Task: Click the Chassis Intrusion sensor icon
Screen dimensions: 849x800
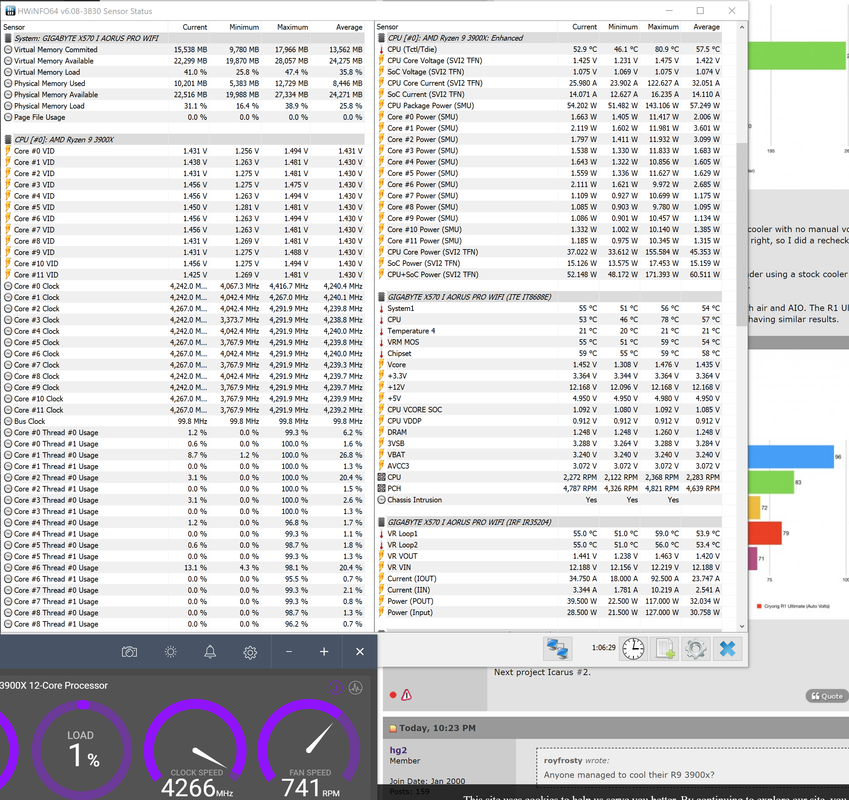Action: point(381,500)
